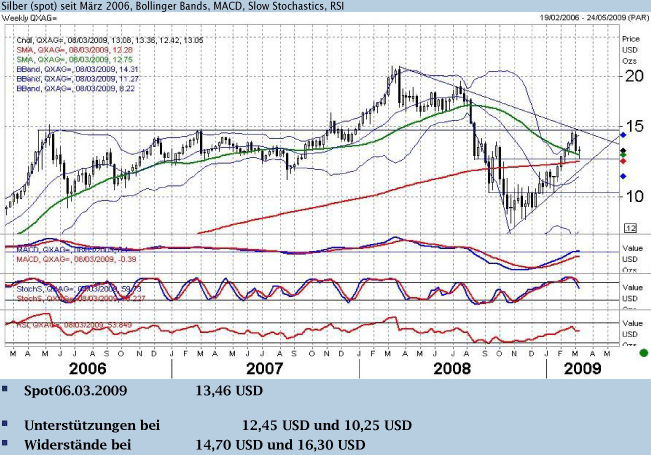Click the green diamond price marker

624,151
